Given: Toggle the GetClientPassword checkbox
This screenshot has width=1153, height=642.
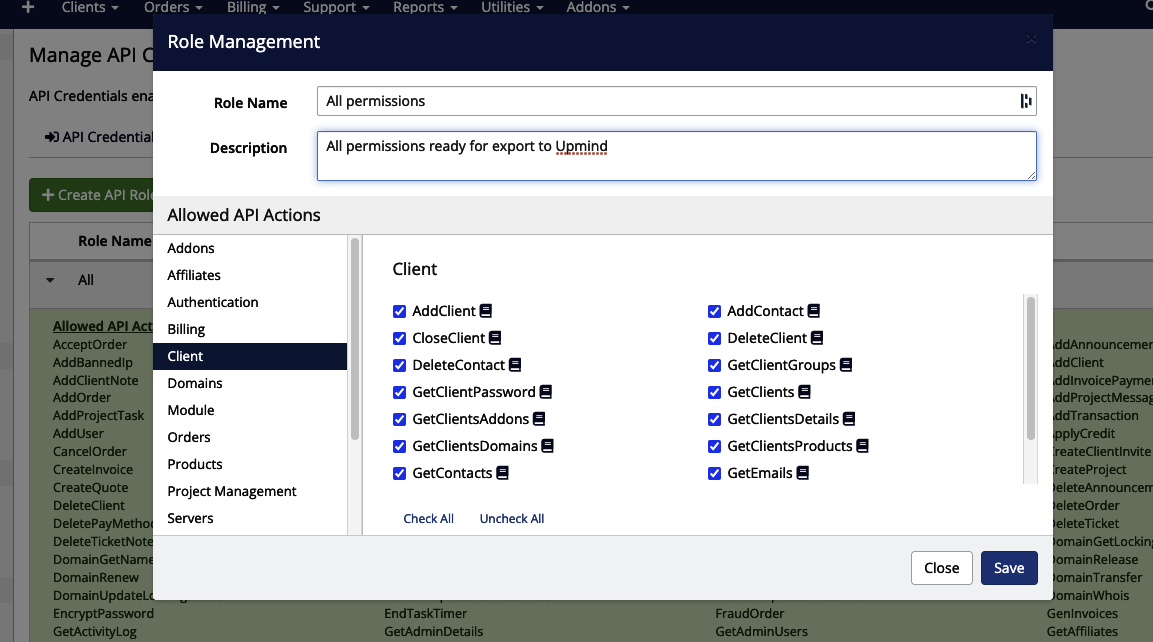Looking at the screenshot, I should (399, 392).
